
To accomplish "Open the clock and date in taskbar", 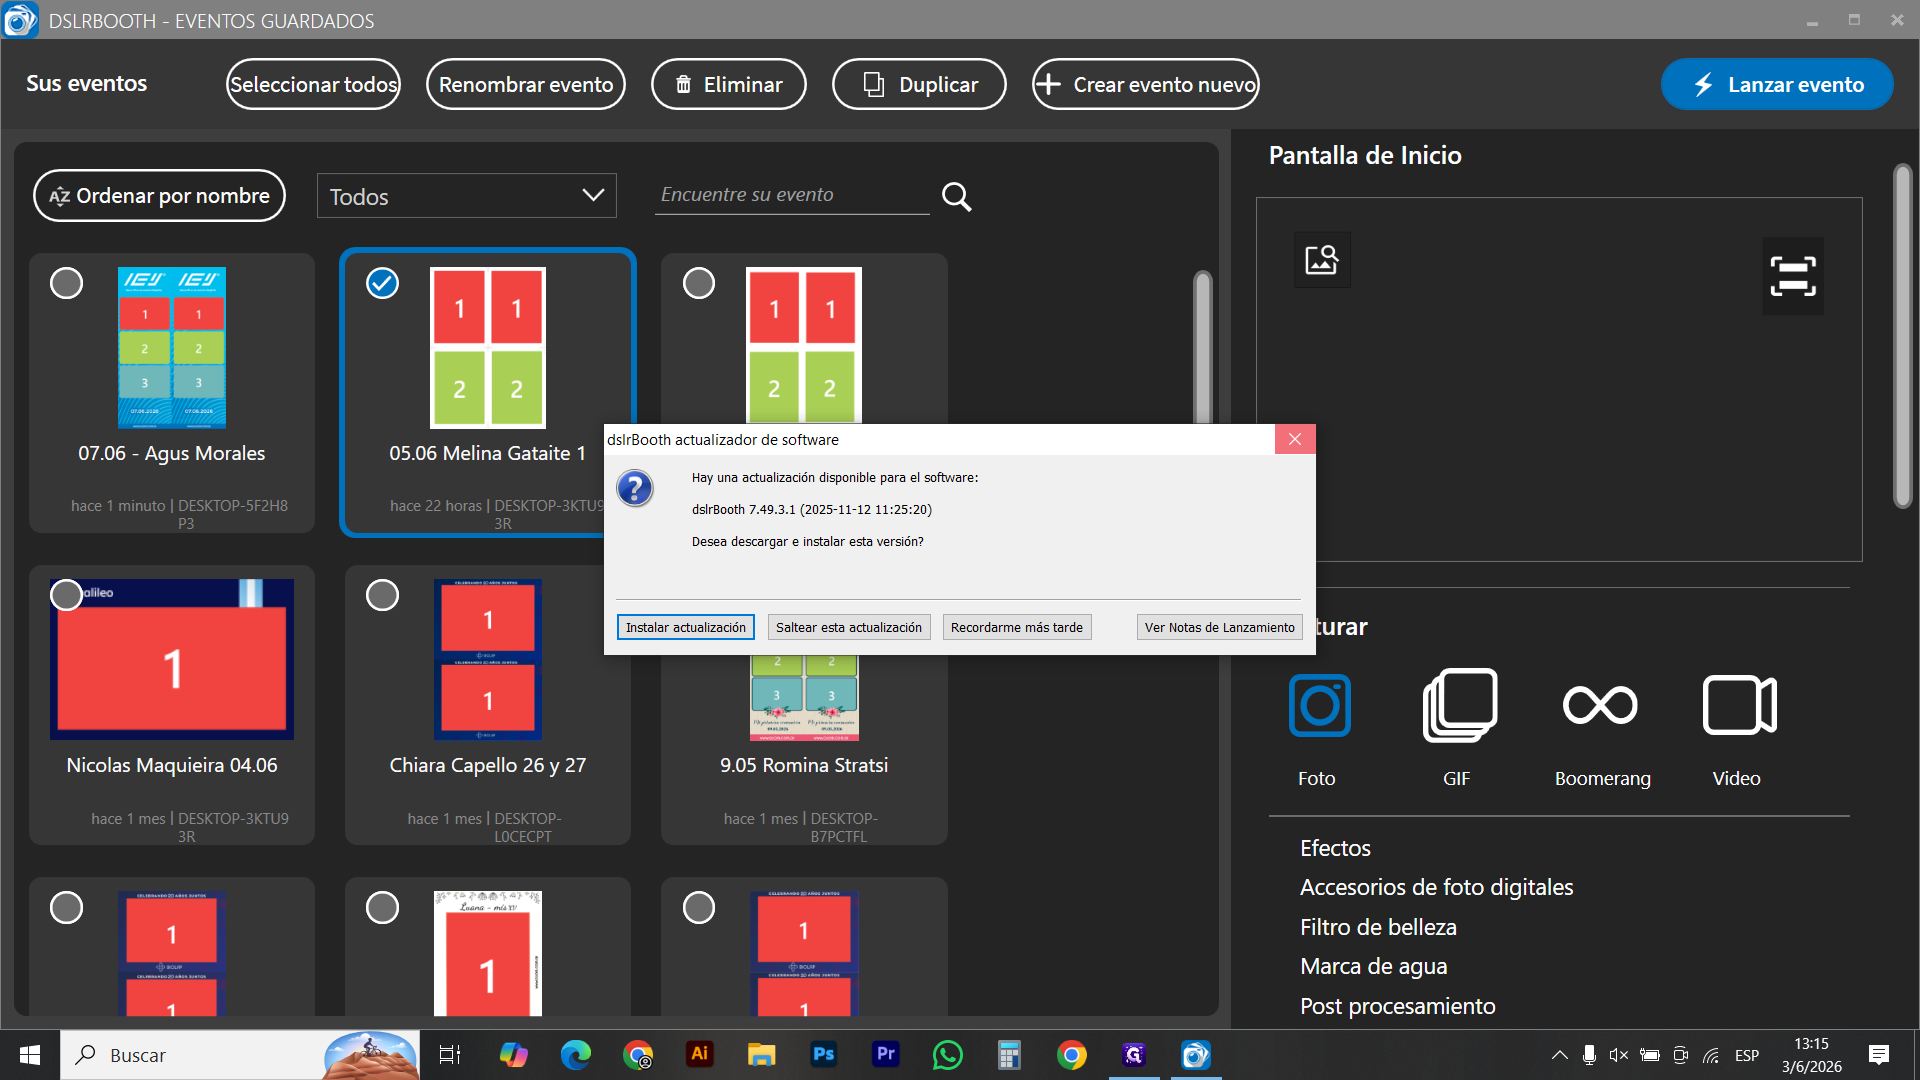I will (x=1811, y=1055).
